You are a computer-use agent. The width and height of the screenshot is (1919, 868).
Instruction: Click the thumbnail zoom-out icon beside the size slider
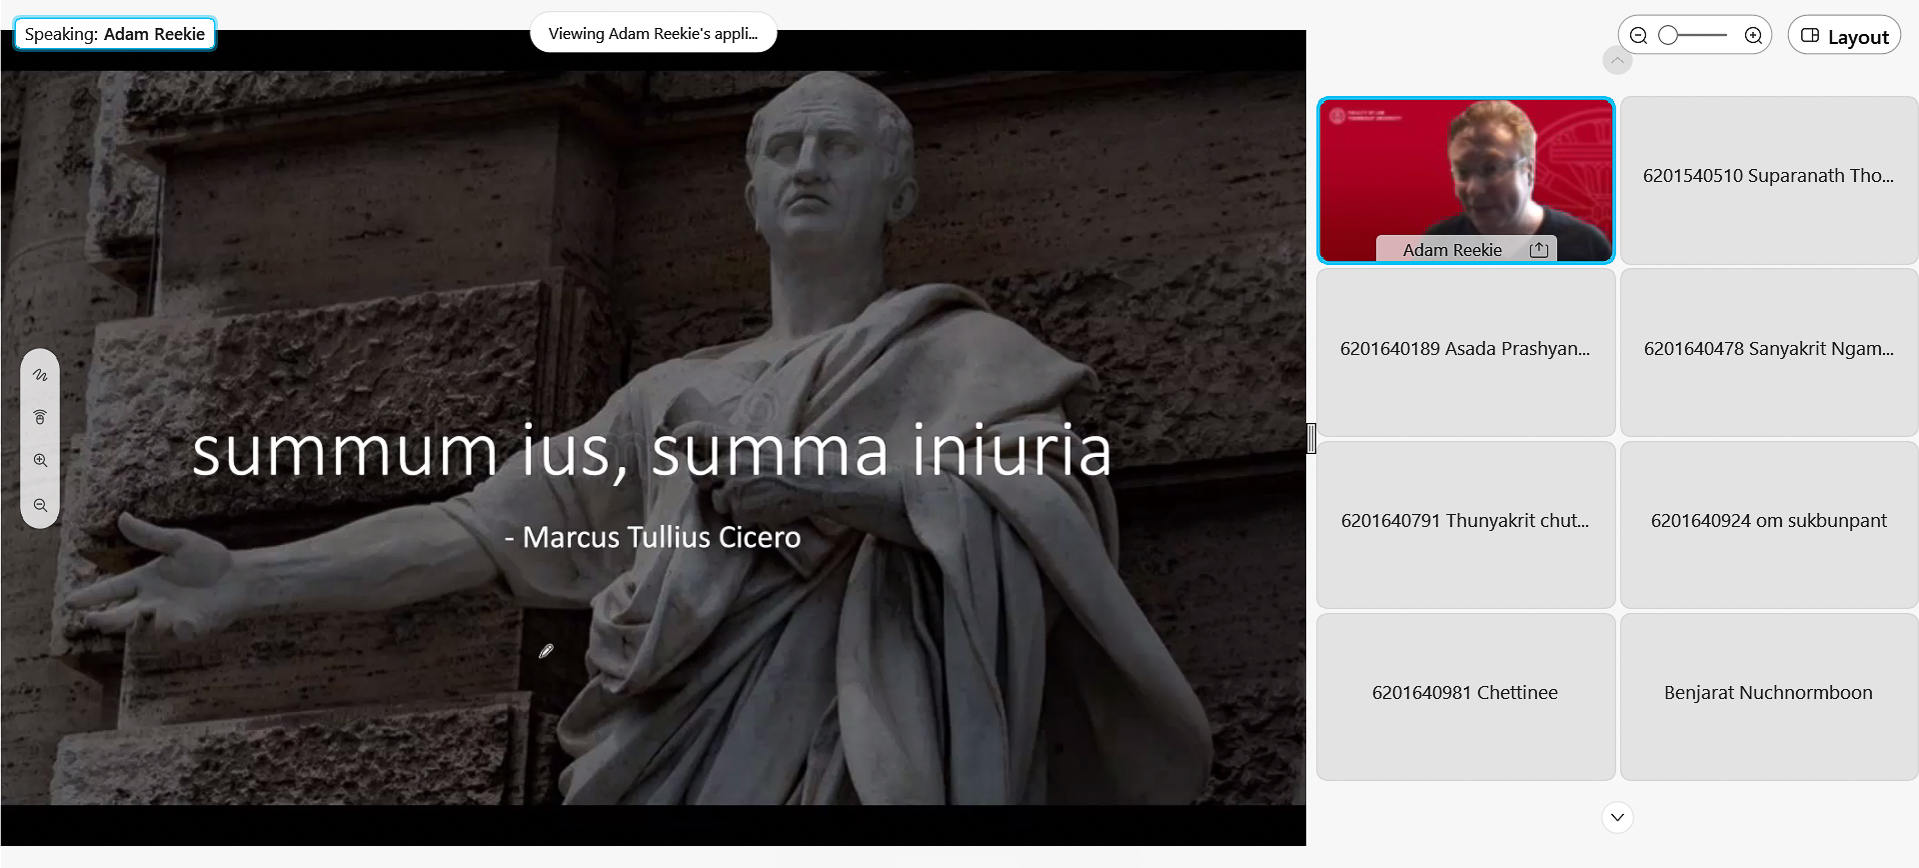[x=1638, y=36]
